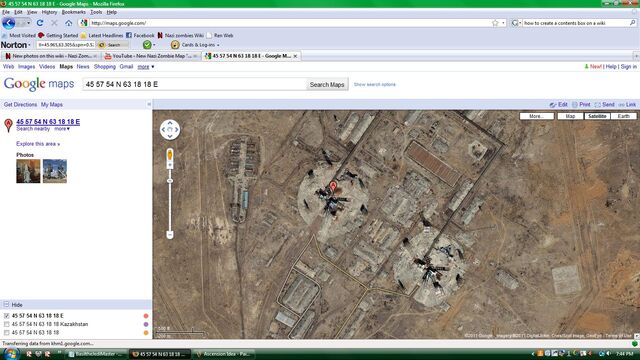Check the Kazakhstan search result box

click(7, 324)
